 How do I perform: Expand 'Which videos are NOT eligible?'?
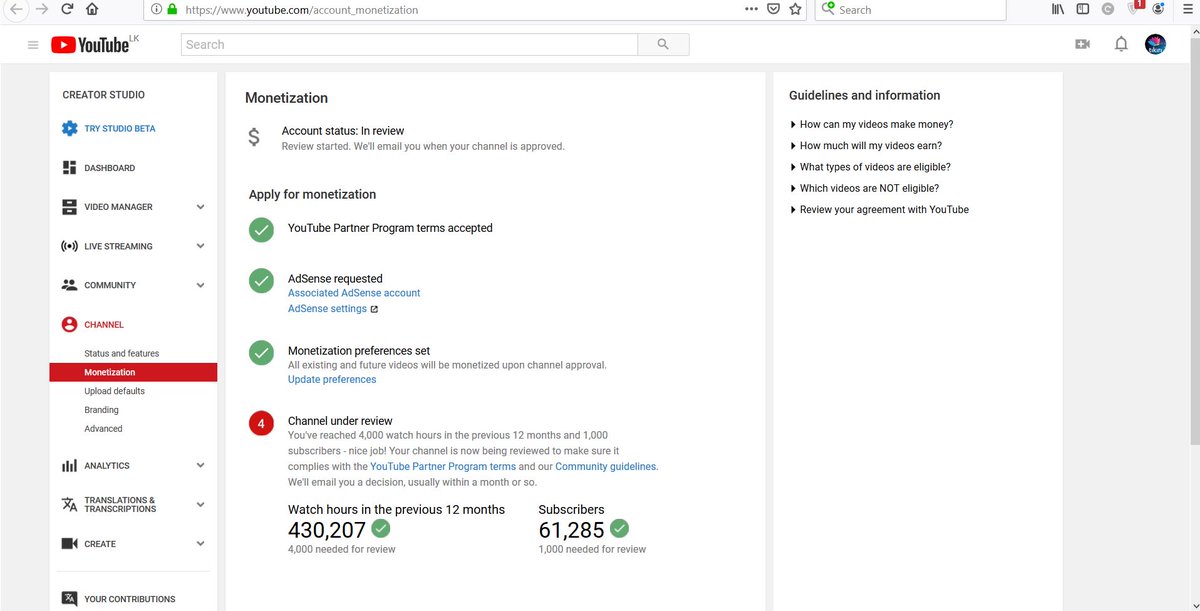(x=864, y=188)
